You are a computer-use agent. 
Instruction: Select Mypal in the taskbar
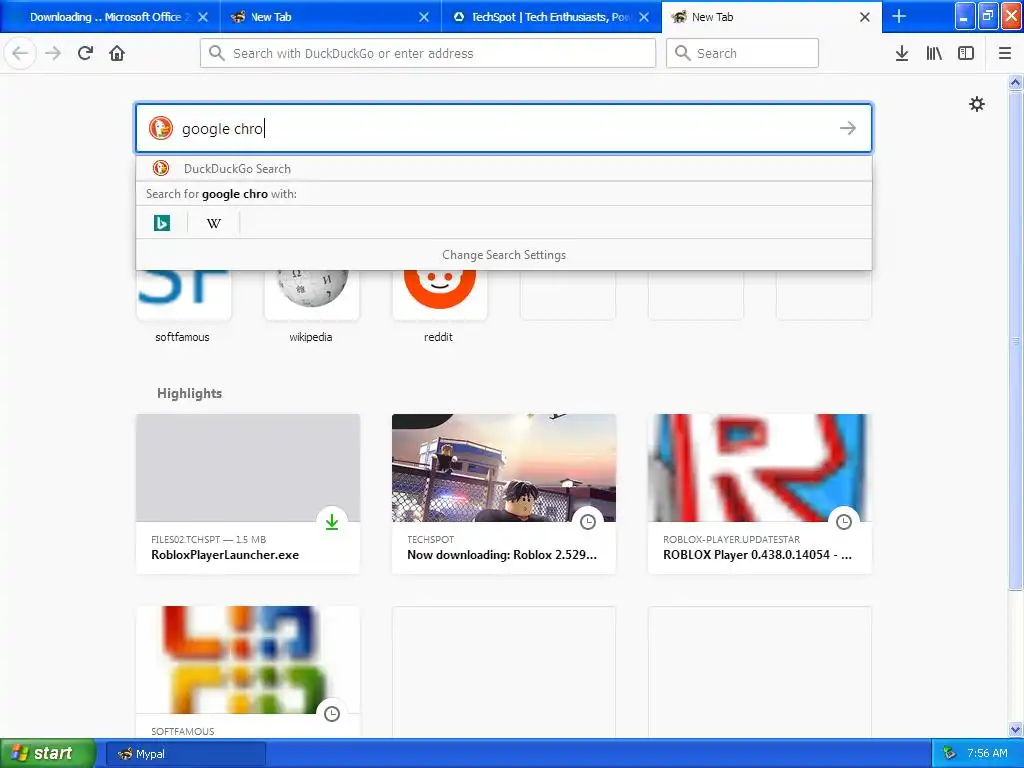coord(185,754)
